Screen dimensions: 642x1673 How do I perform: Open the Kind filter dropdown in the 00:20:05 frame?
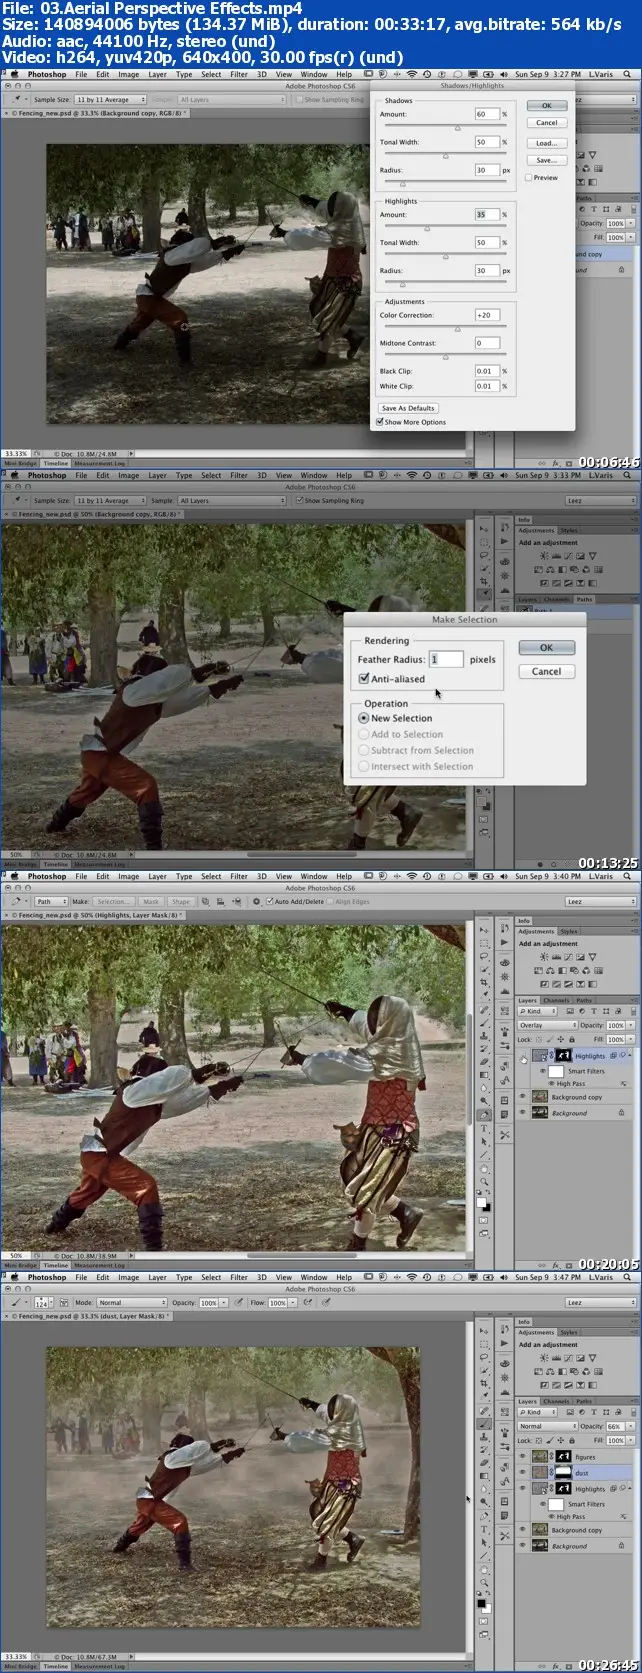pyautogui.click(x=537, y=1011)
